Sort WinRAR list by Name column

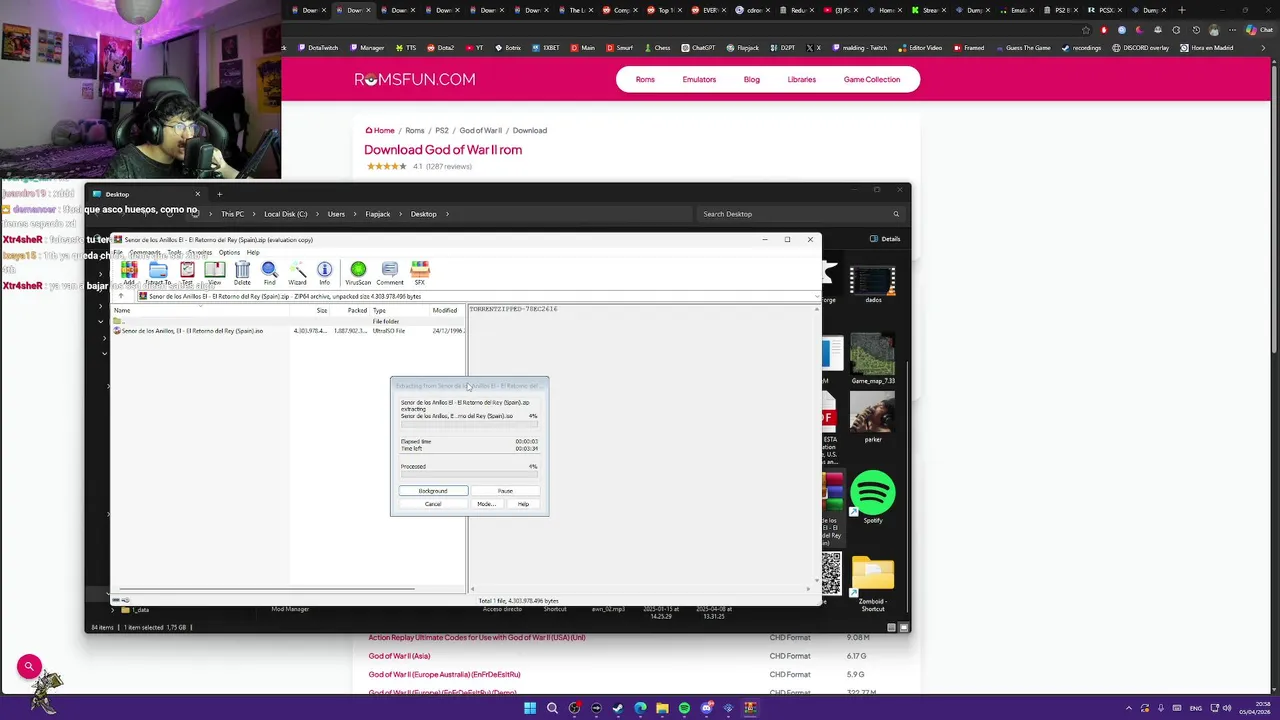[200, 310]
